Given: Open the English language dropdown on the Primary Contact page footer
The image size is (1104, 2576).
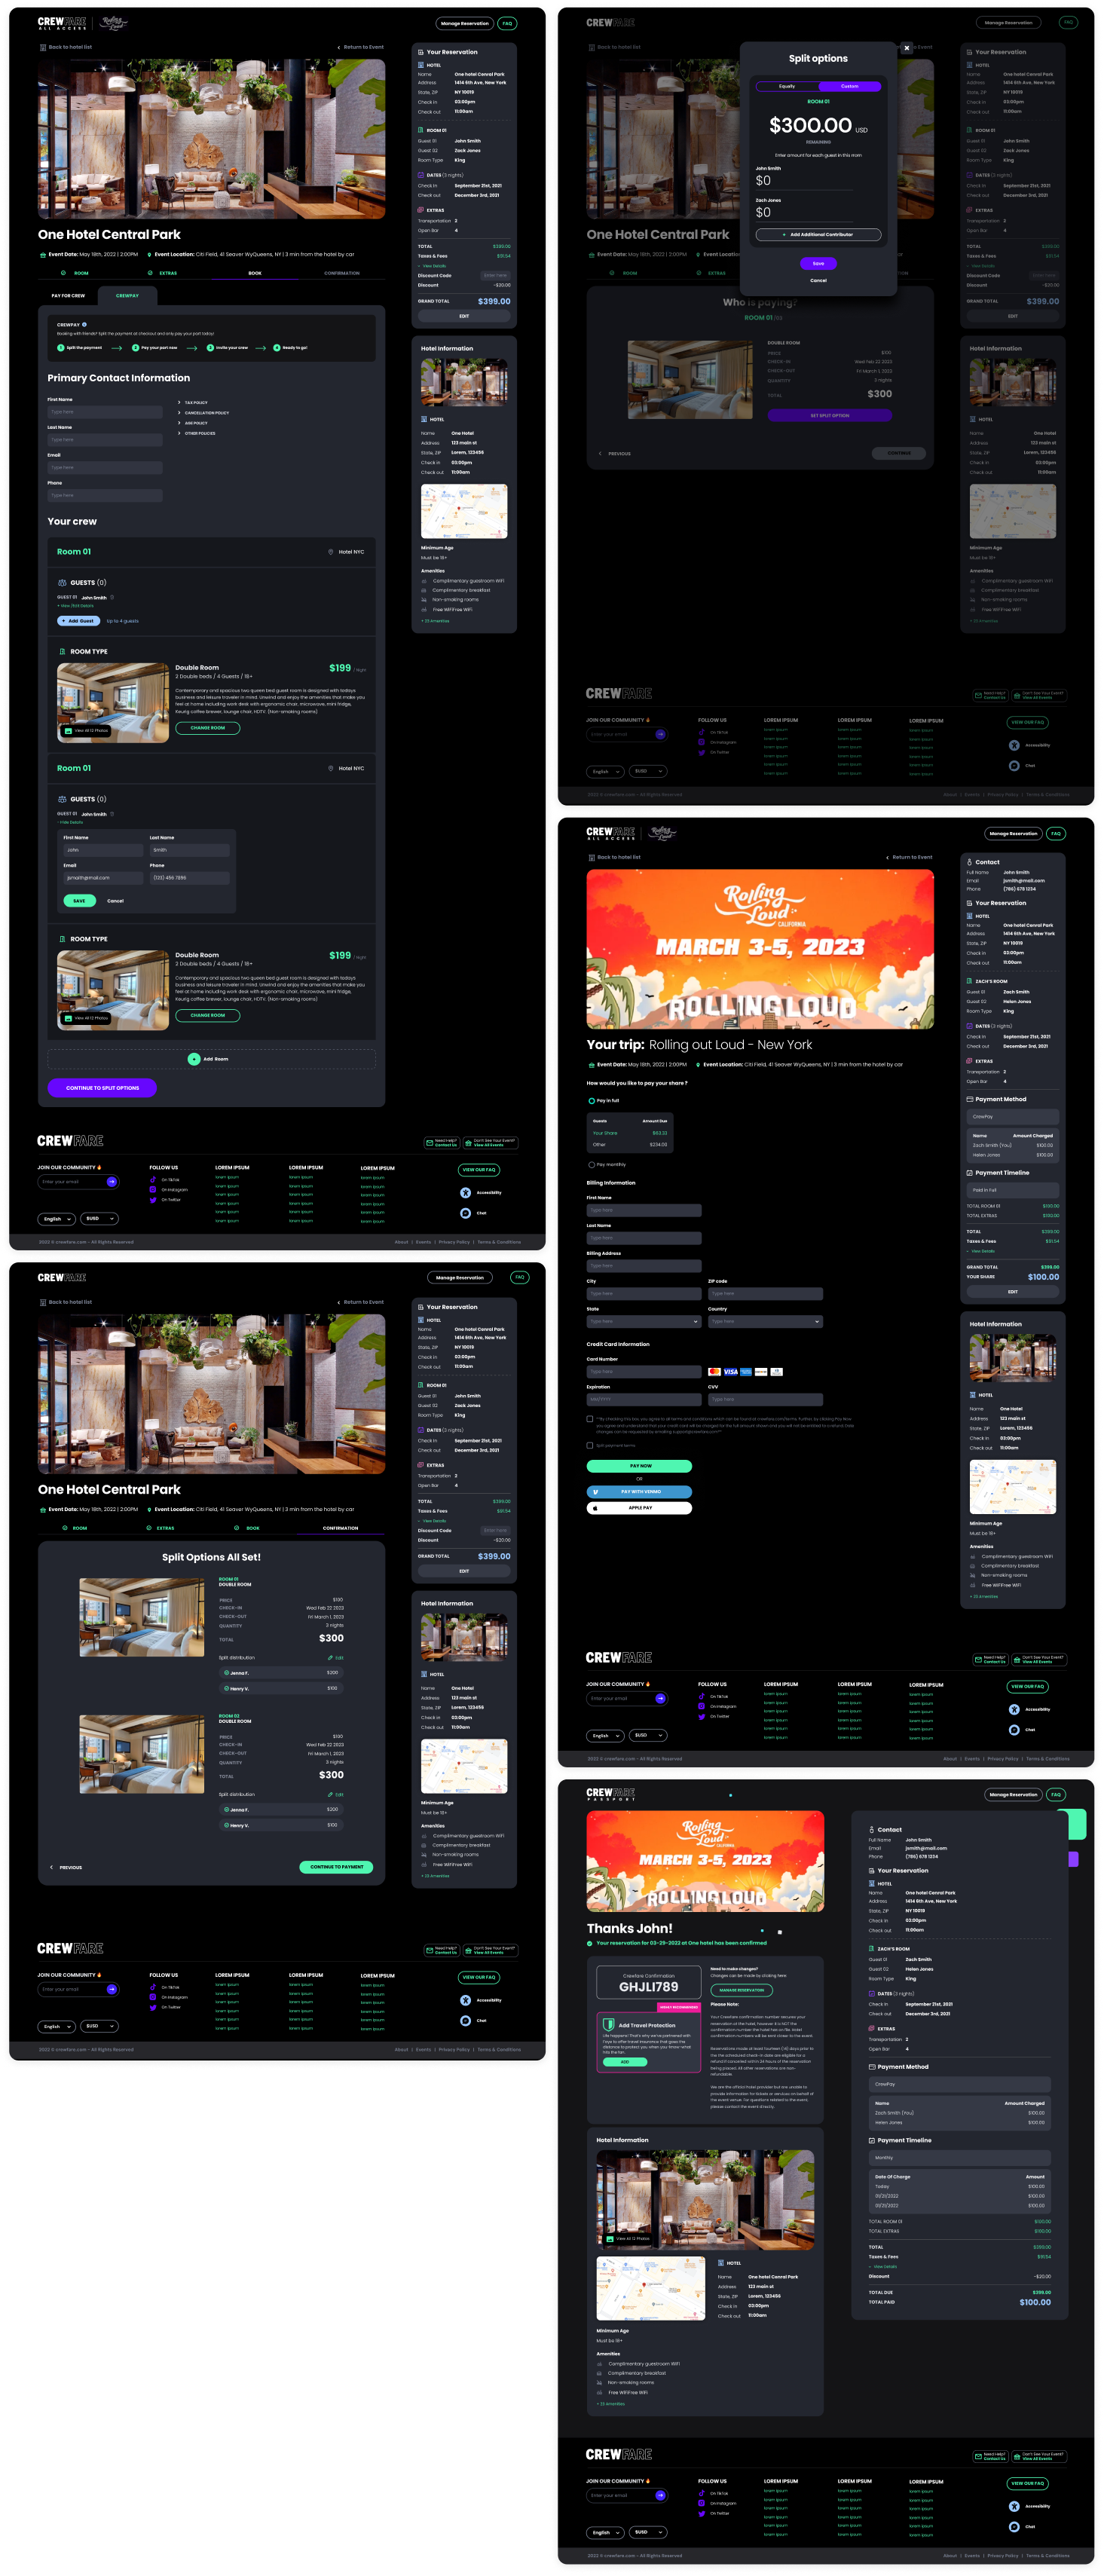Looking at the screenshot, I should pos(56,1218).
